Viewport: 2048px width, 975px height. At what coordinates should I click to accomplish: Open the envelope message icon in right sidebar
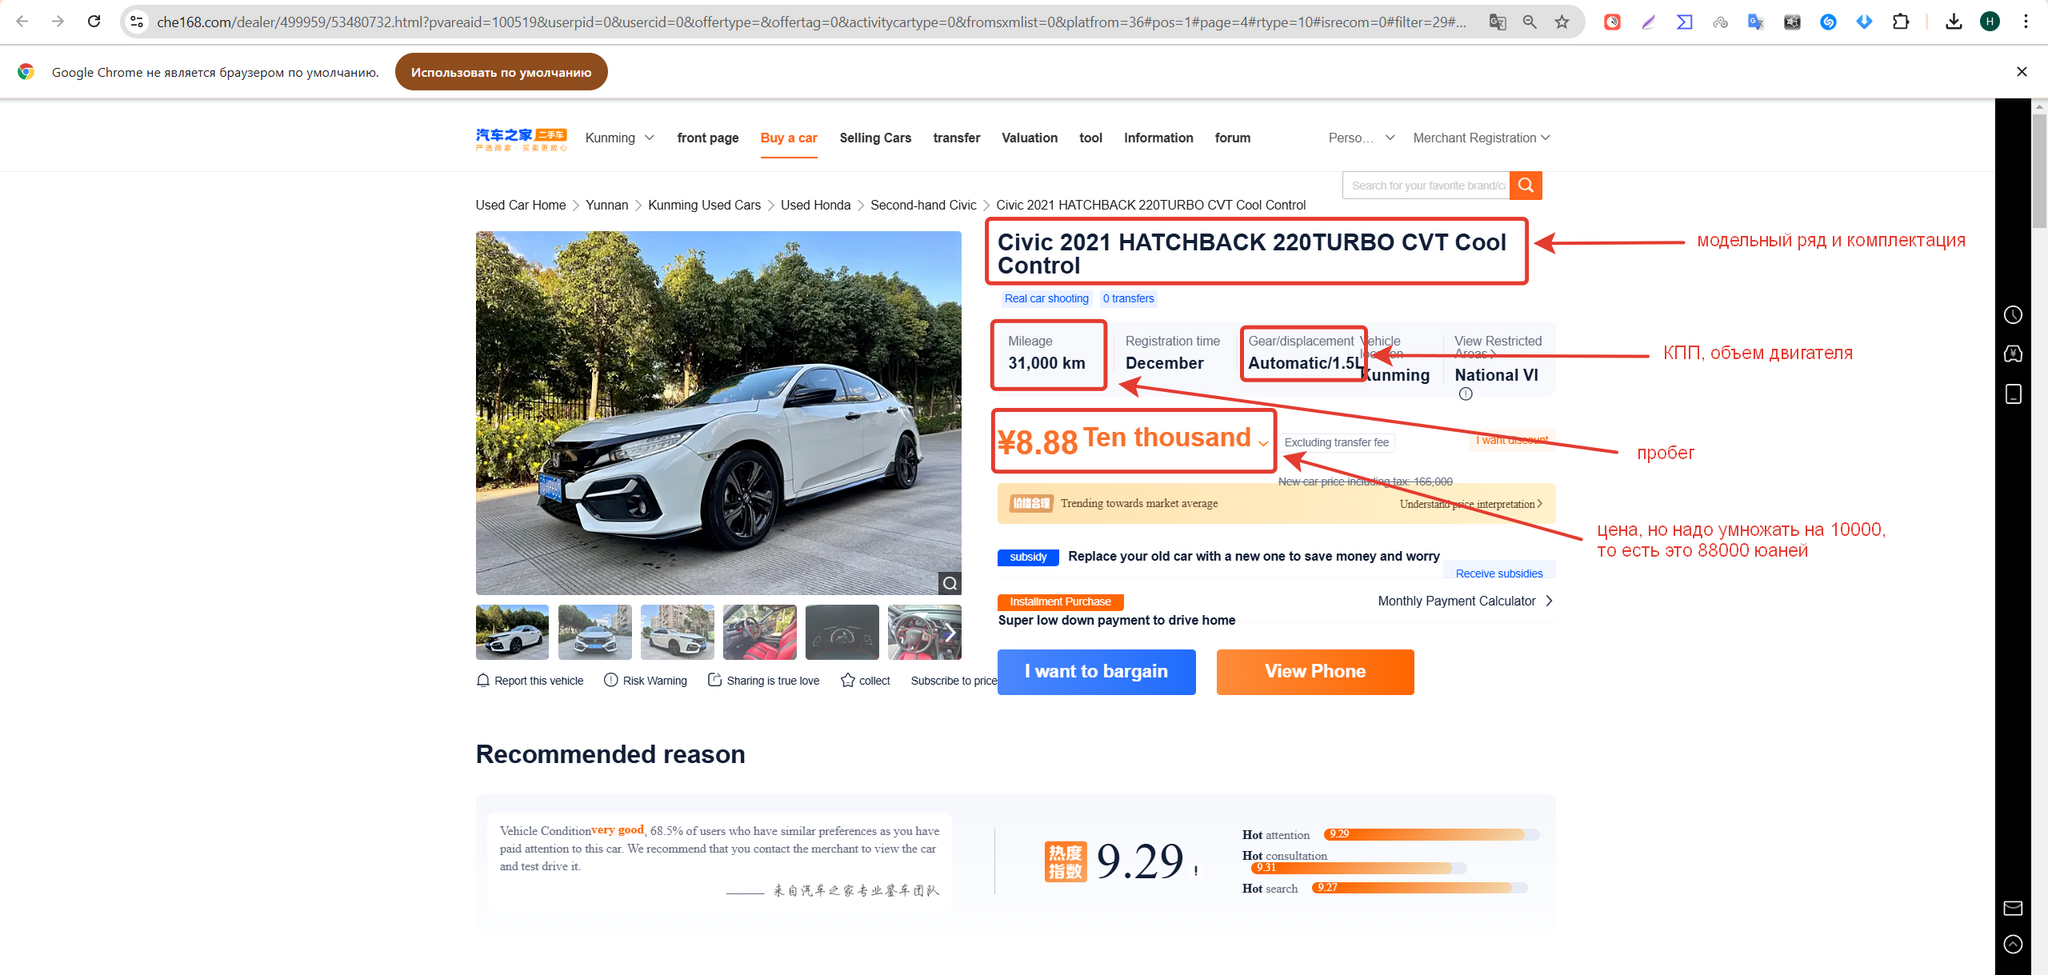(x=2013, y=908)
